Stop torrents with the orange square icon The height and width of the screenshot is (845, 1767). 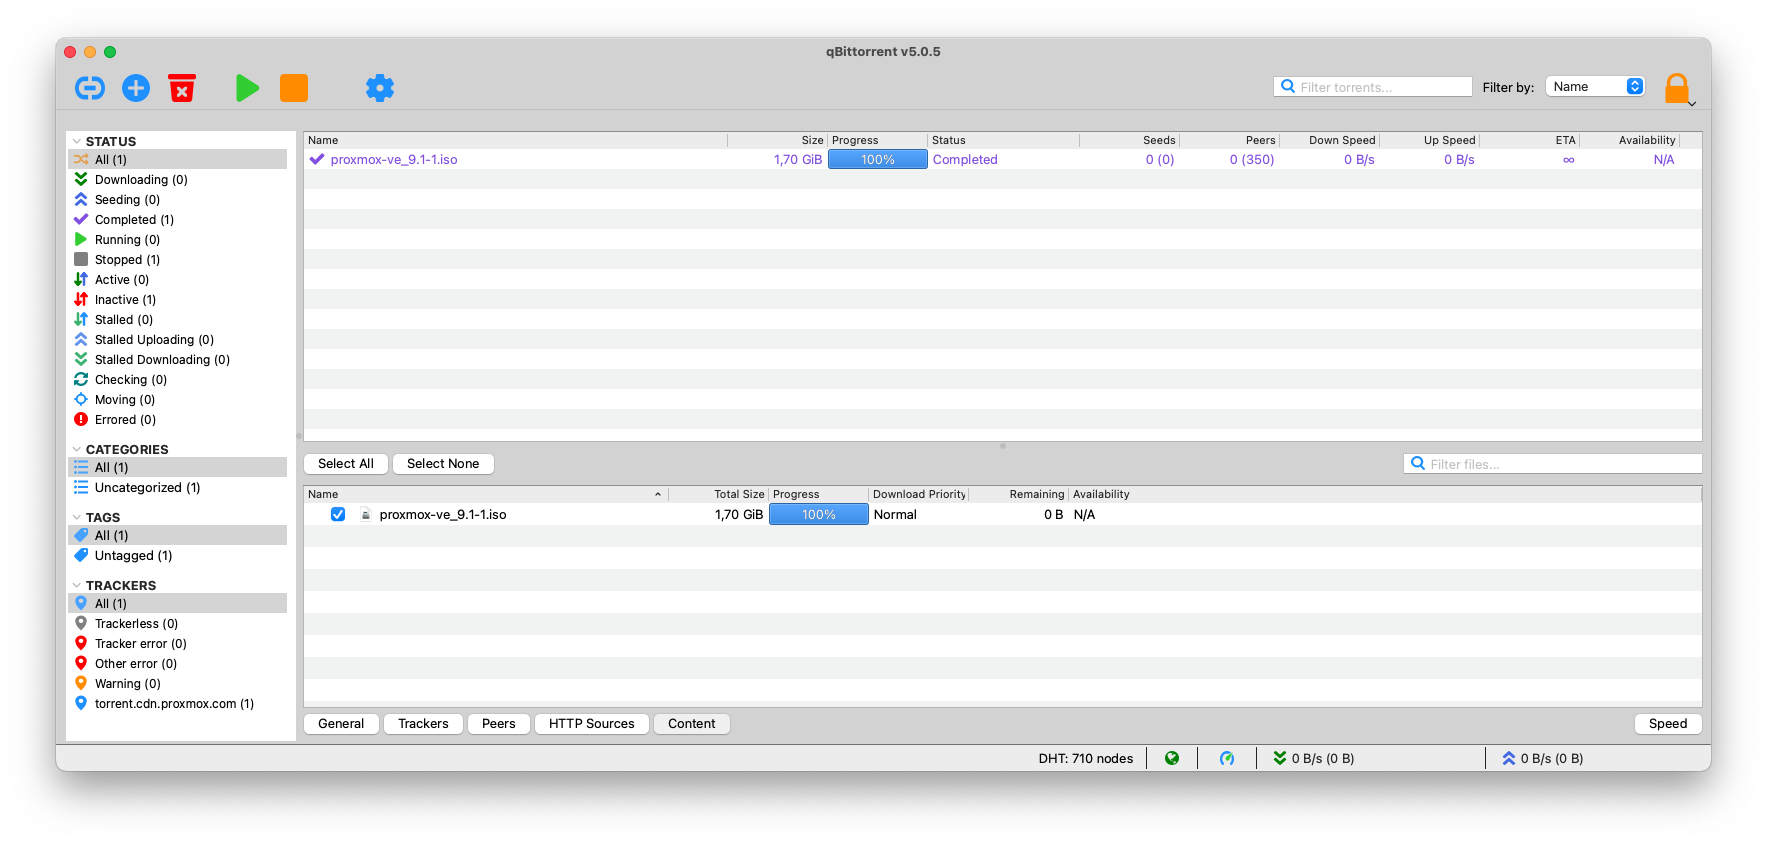tap(294, 88)
